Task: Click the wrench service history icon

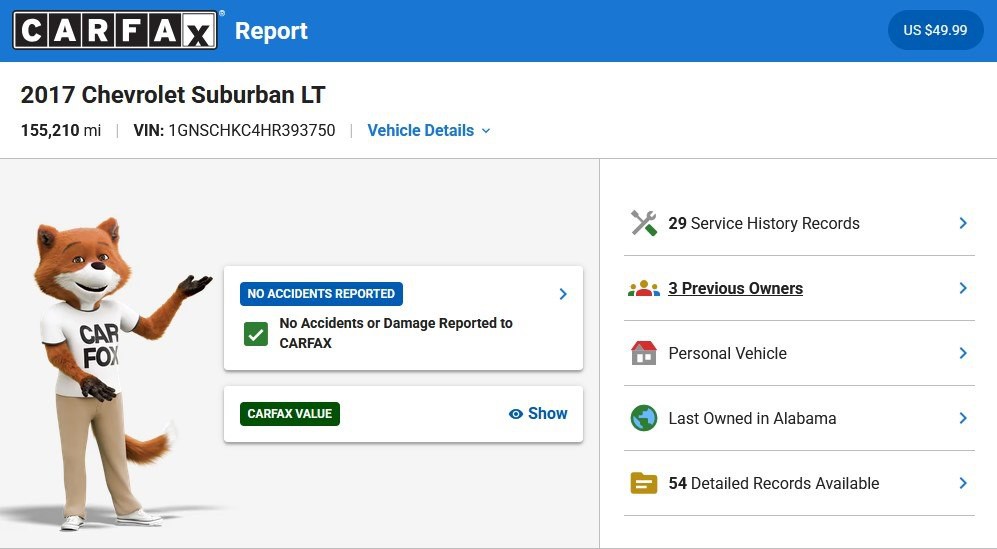Action: pyautogui.click(x=643, y=223)
